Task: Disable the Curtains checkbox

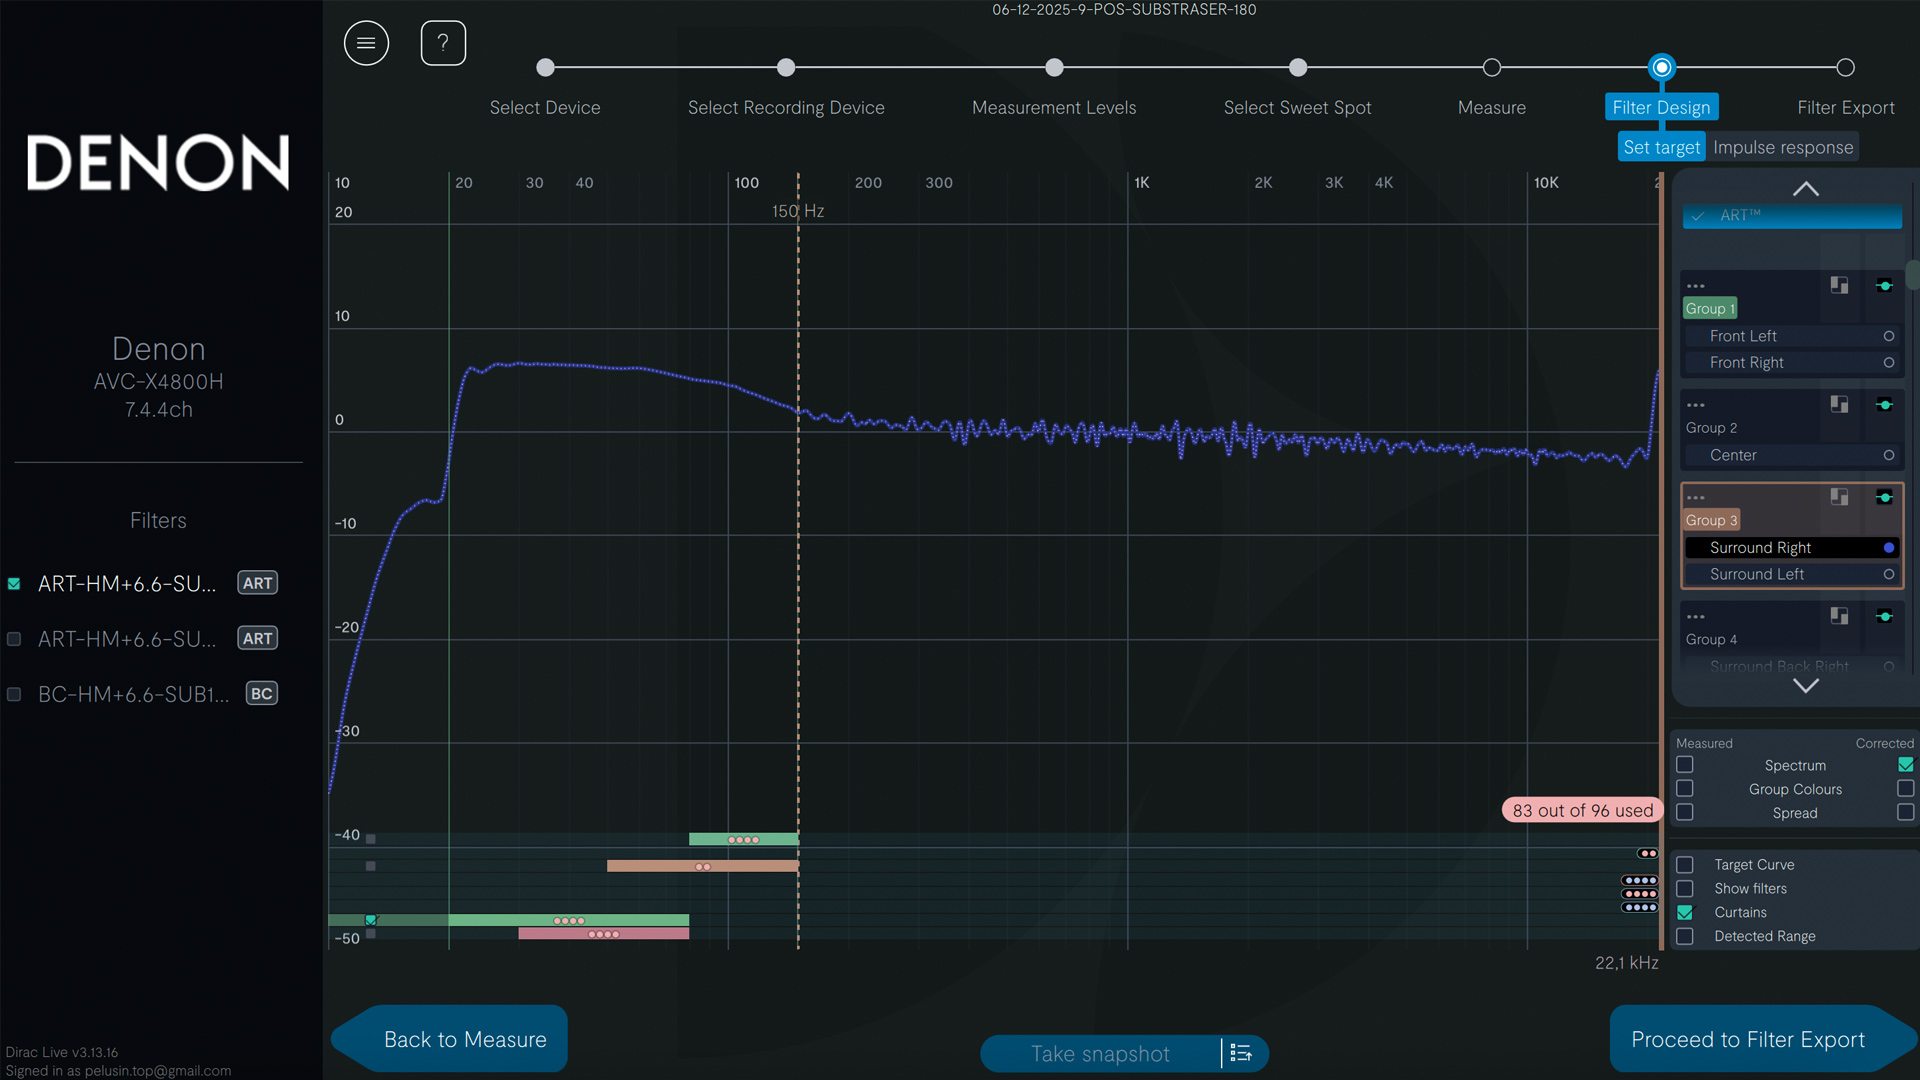Action: (x=1685, y=912)
